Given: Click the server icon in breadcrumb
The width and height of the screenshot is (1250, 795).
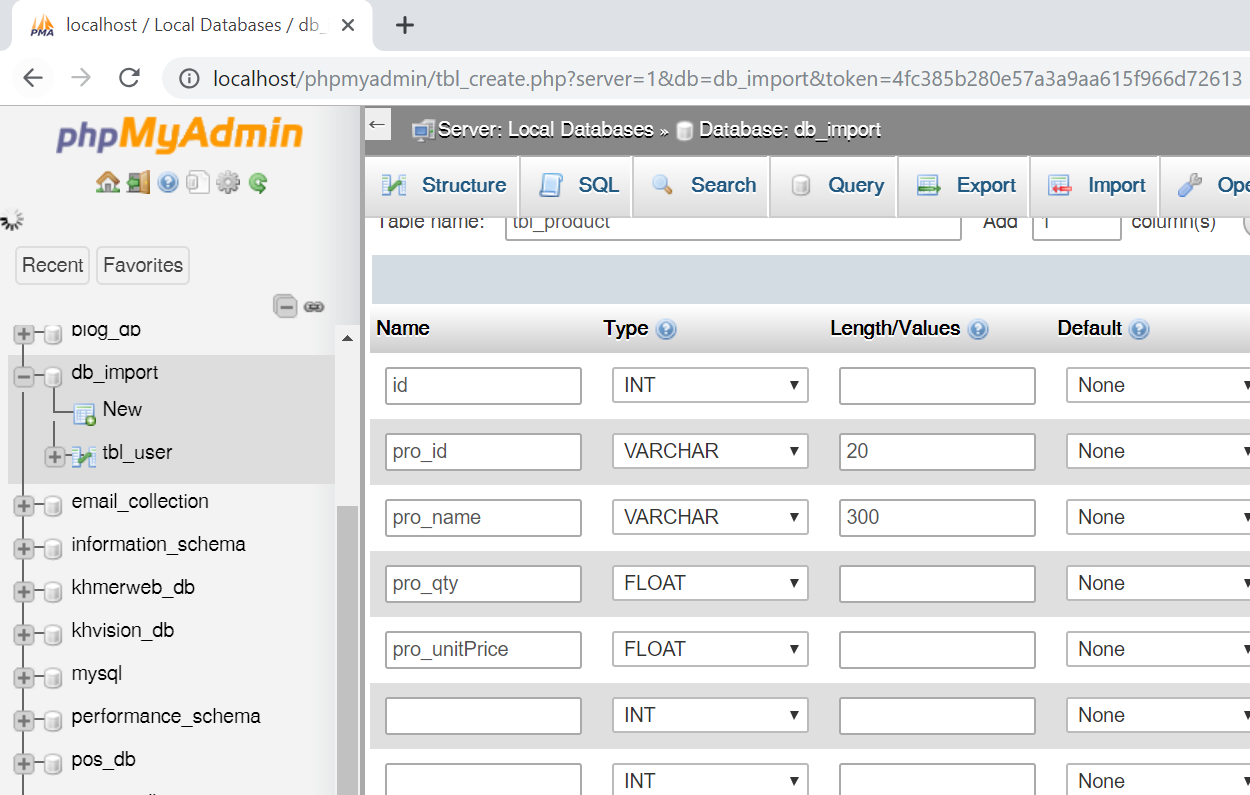Looking at the screenshot, I should [x=423, y=130].
